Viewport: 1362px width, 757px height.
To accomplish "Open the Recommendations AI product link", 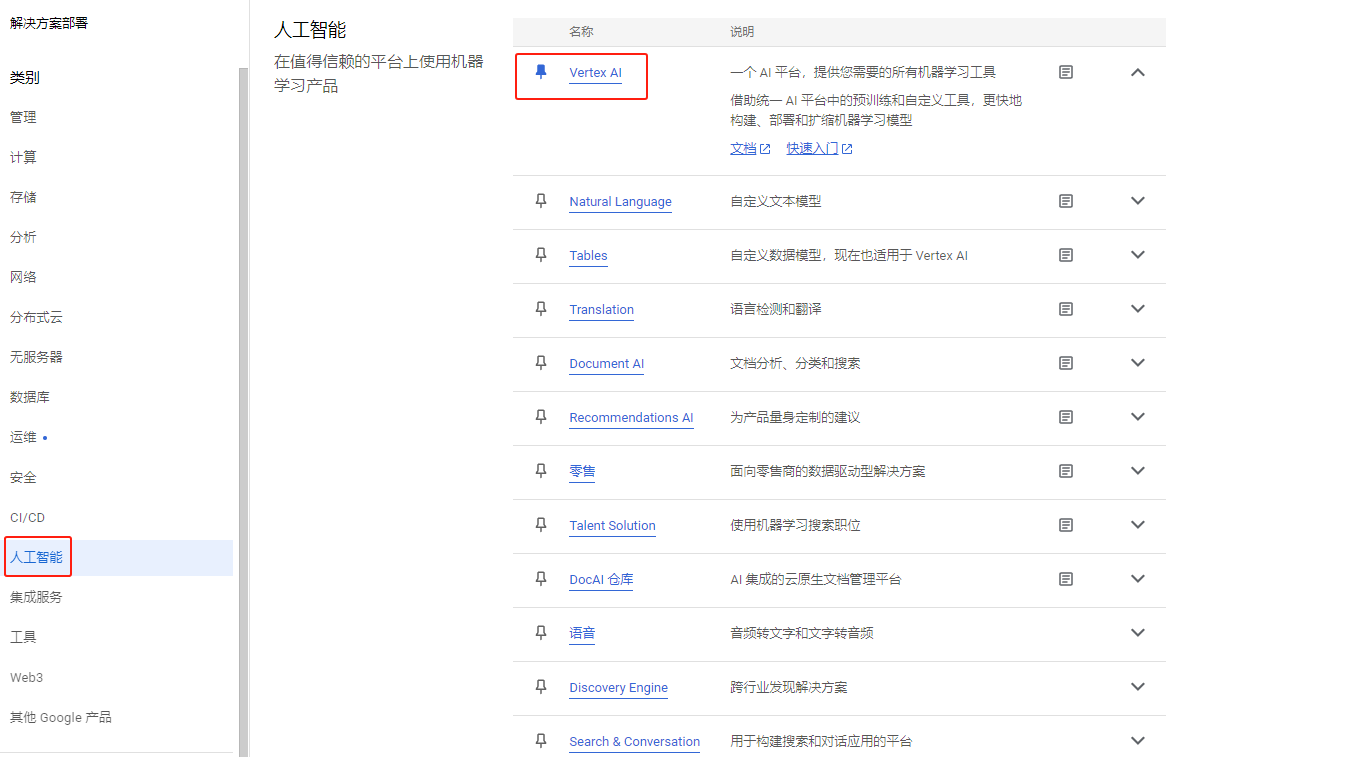I will tap(631, 418).
